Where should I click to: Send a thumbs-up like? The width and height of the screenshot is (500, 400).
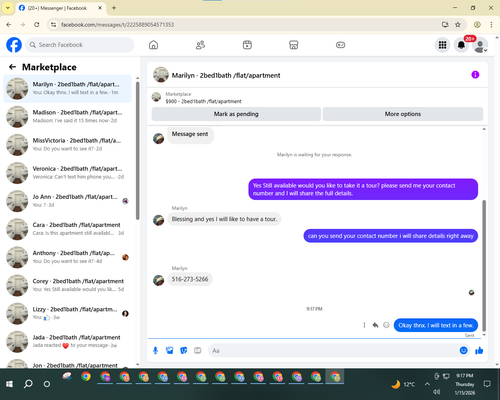(x=479, y=350)
